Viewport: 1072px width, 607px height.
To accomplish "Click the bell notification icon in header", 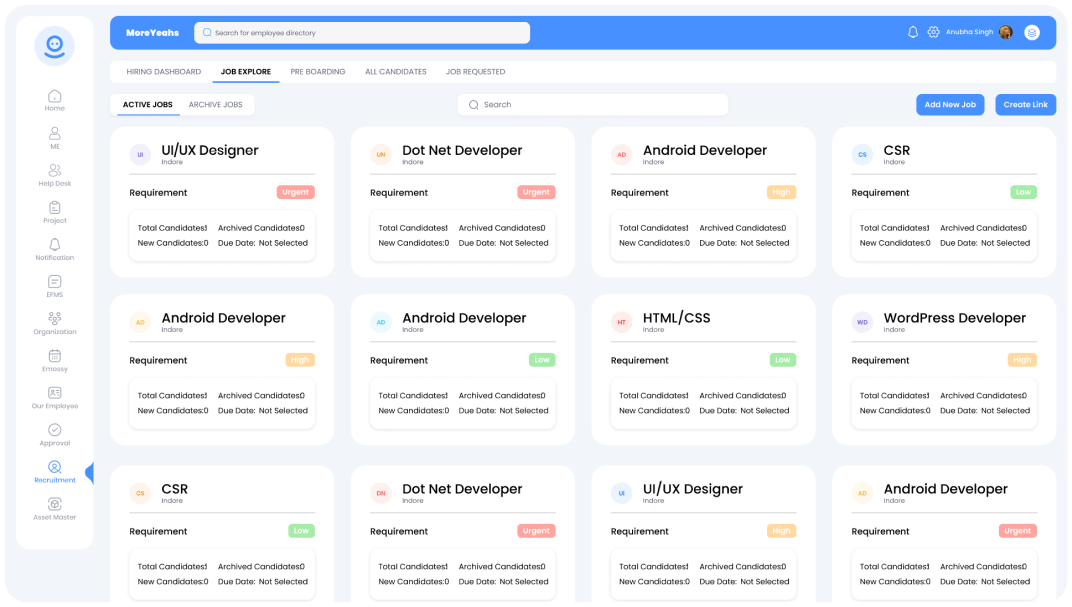I will click(x=912, y=32).
